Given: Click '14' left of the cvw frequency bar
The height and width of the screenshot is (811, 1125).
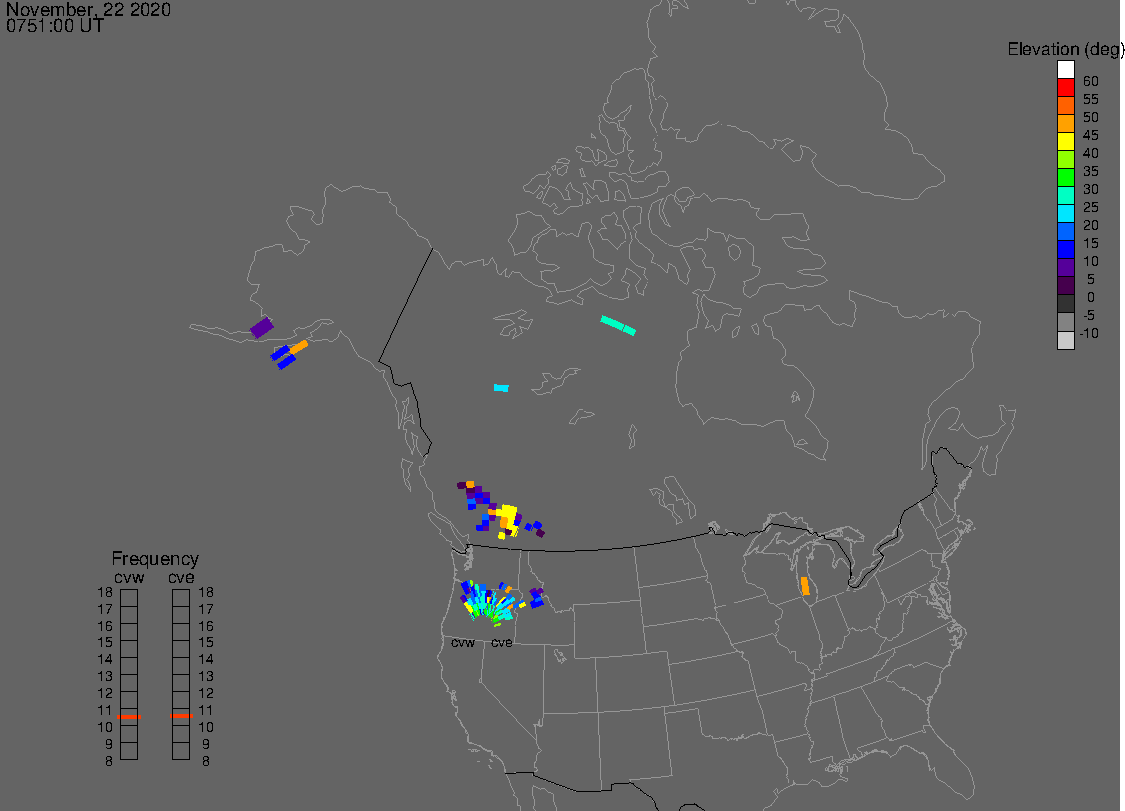Looking at the screenshot, I should [105, 659].
